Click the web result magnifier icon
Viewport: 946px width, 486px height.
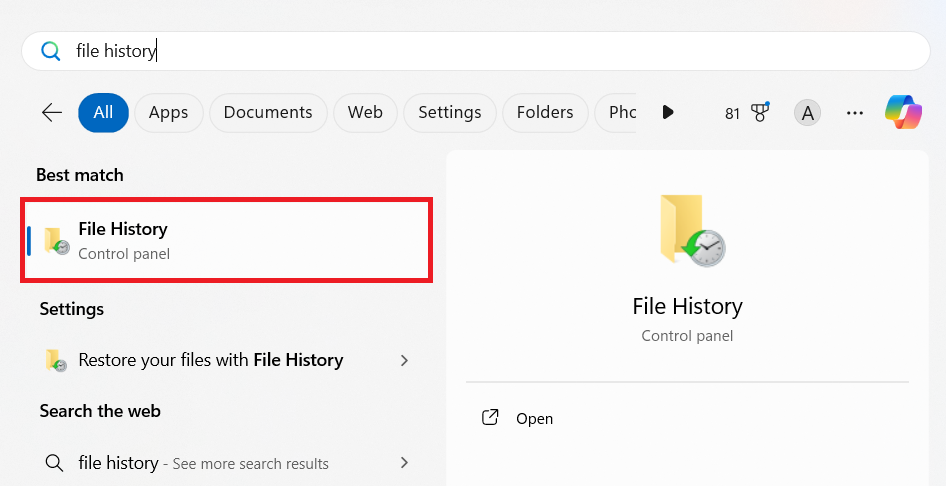click(x=54, y=463)
